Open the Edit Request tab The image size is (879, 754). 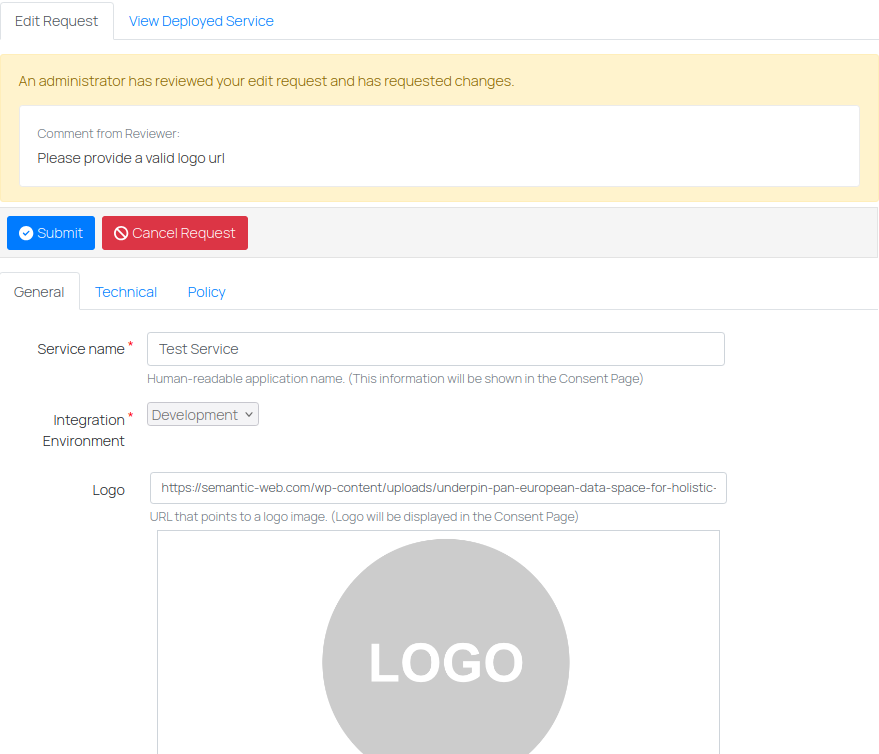click(x=57, y=21)
